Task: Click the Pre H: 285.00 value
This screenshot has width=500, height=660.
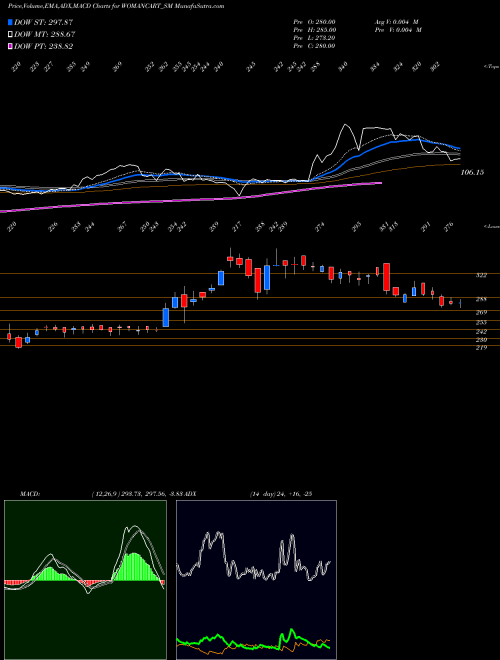Action: [314, 30]
